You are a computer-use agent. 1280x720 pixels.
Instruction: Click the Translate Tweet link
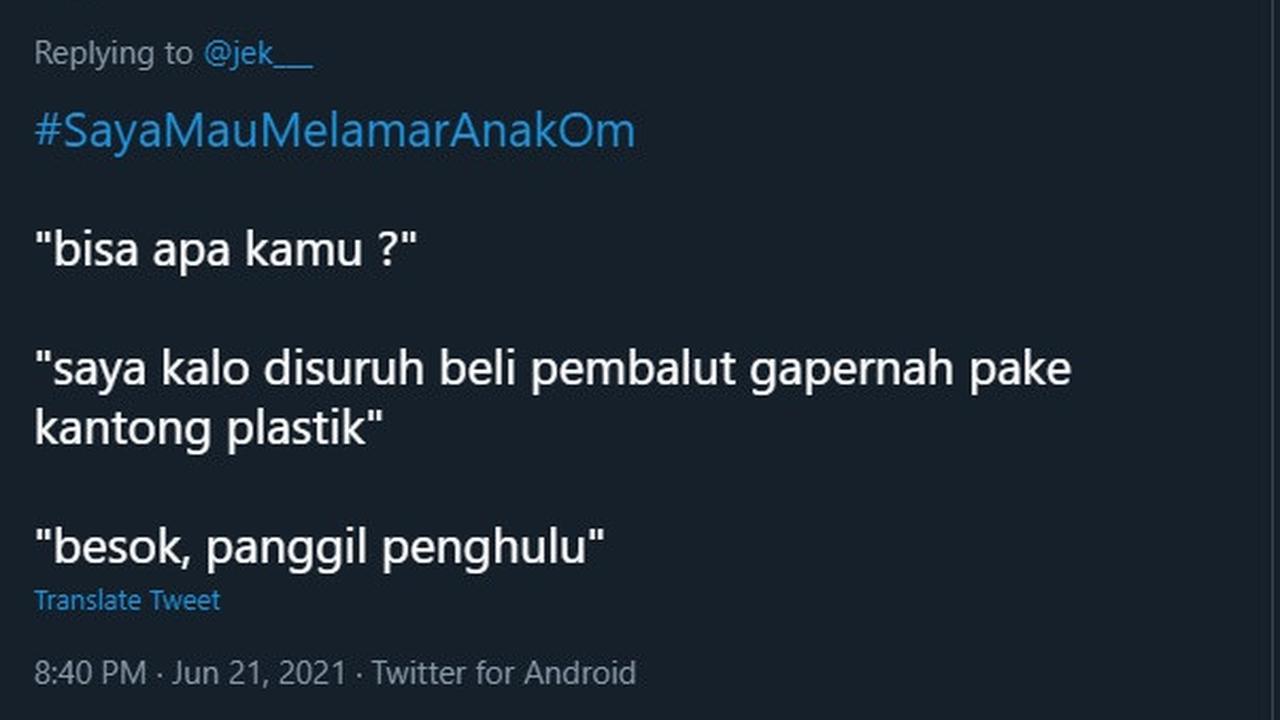pyautogui.click(x=127, y=600)
